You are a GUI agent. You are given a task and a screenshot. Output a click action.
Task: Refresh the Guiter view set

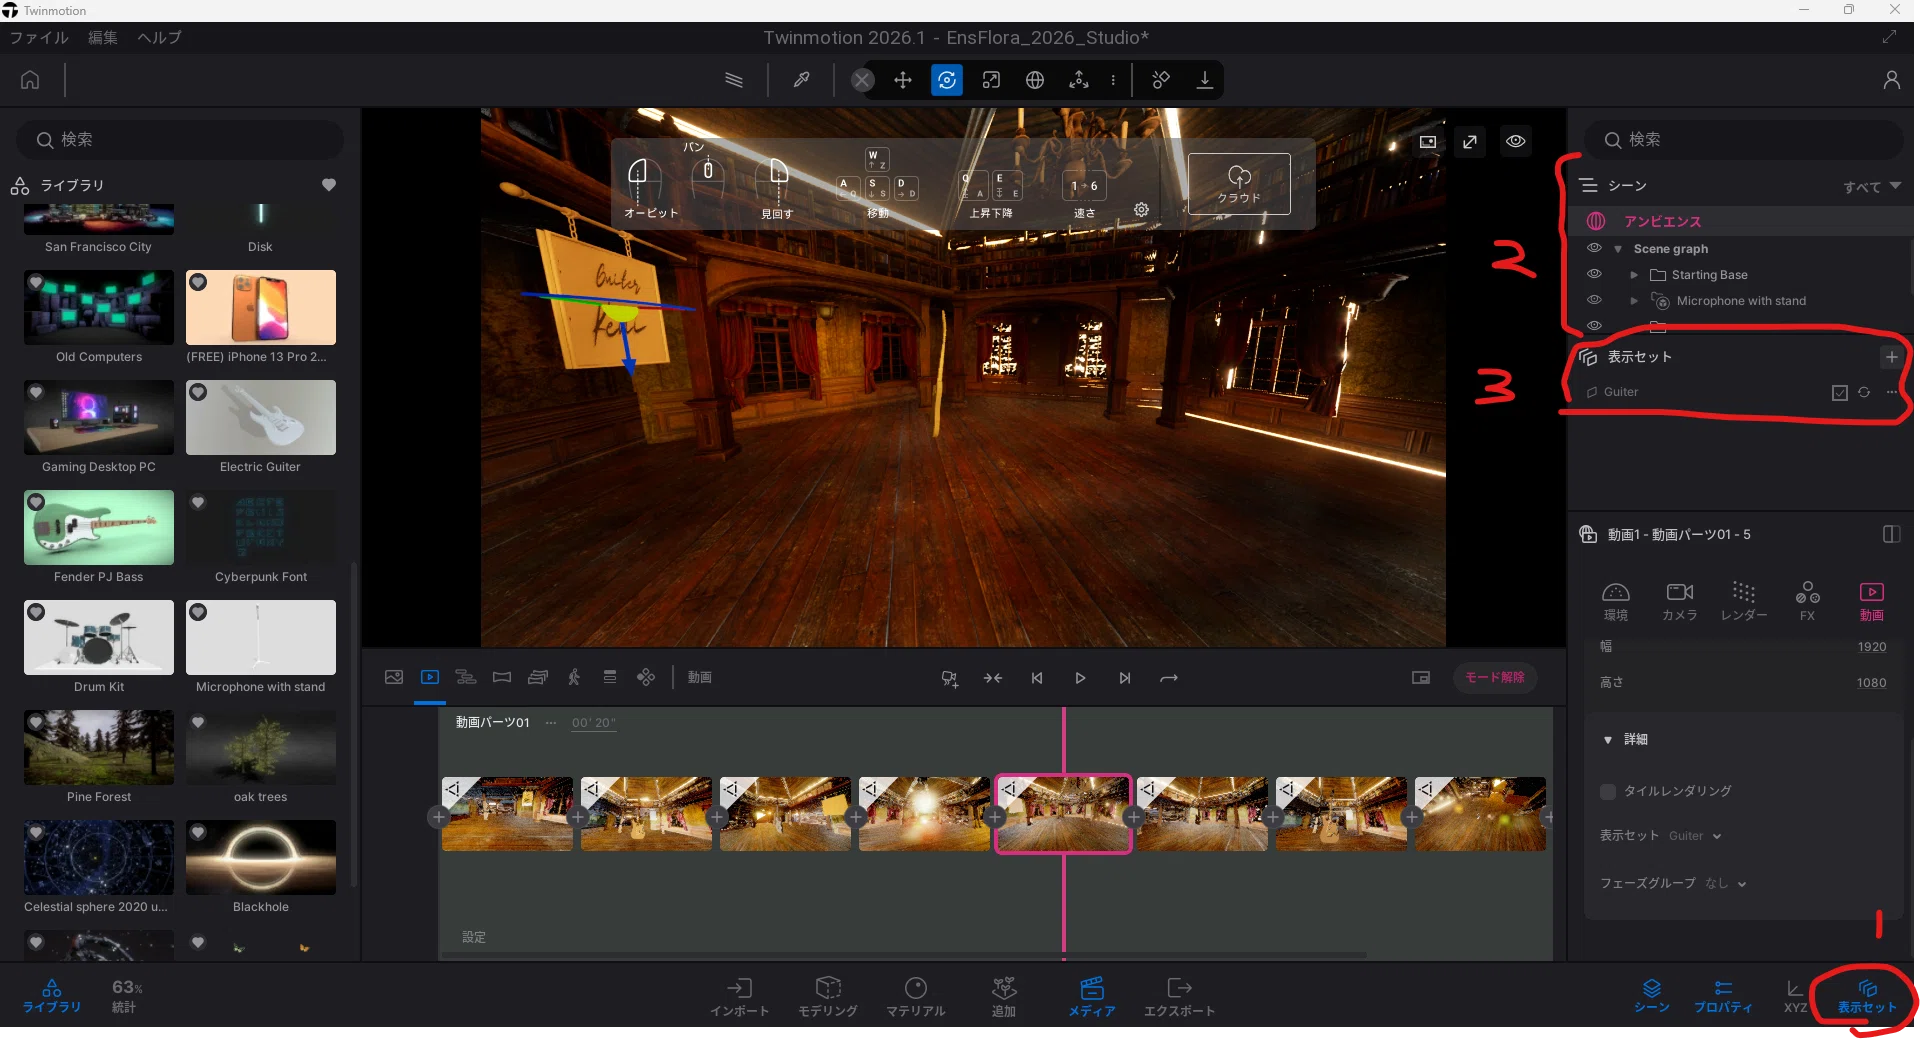click(1864, 392)
